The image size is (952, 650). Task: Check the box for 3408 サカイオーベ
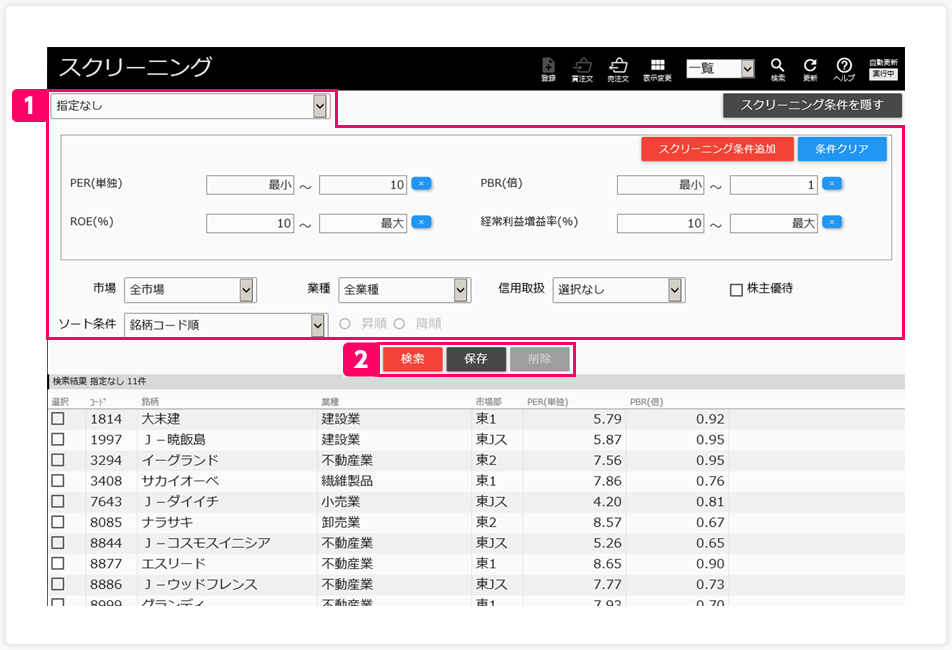tap(58, 481)
